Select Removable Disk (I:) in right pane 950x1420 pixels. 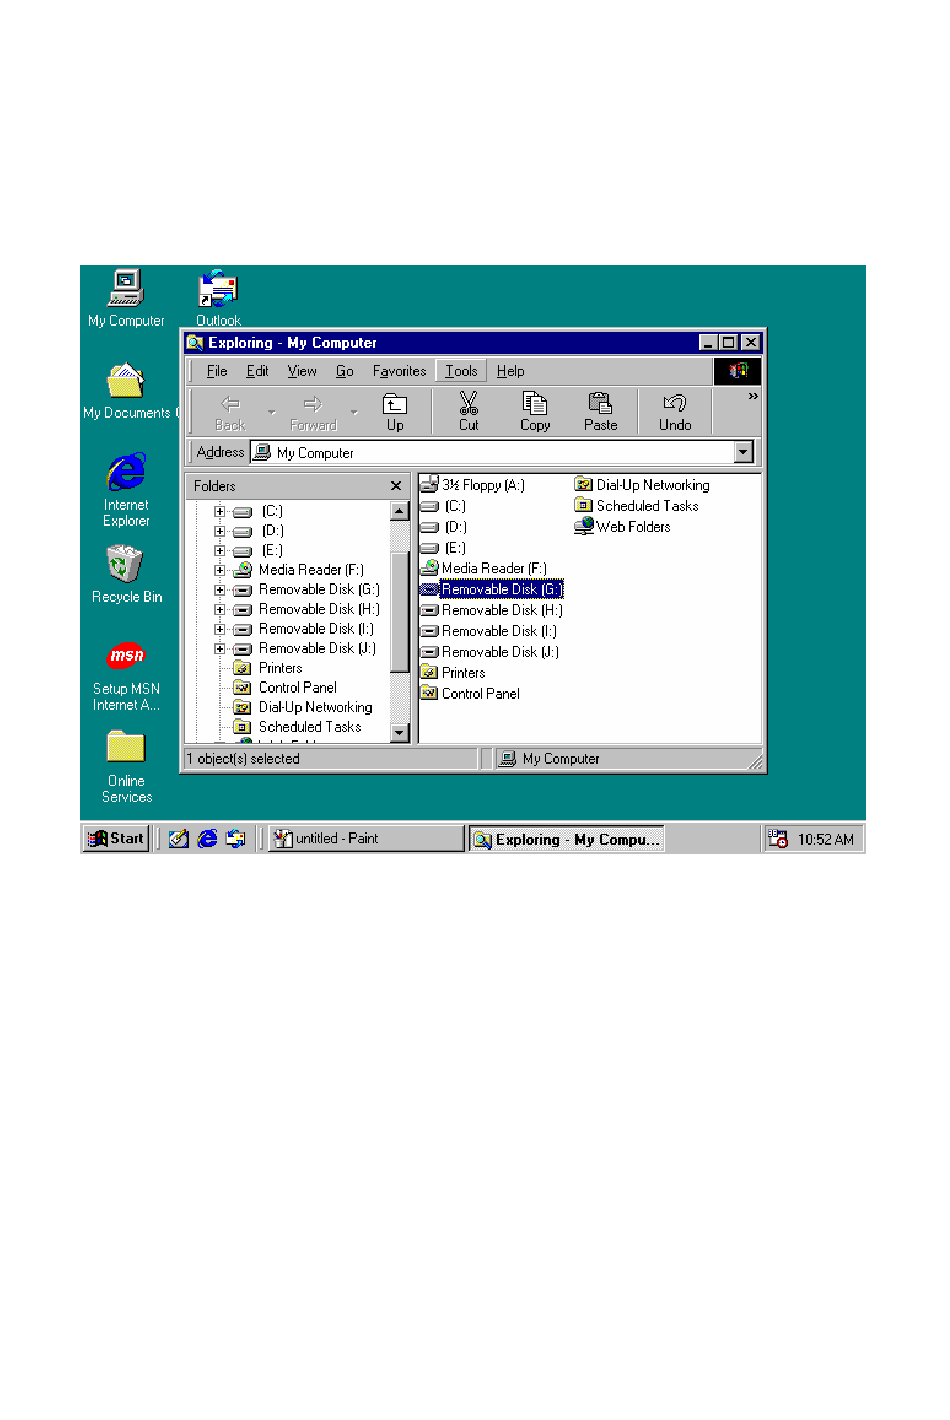click(x=489, y=631)
